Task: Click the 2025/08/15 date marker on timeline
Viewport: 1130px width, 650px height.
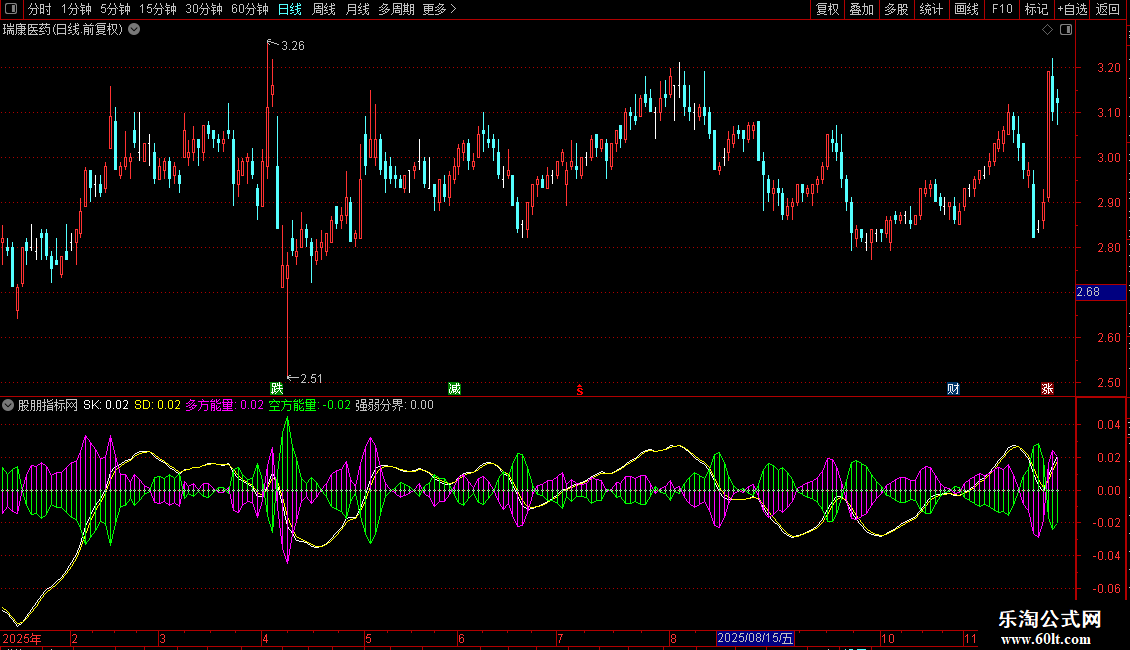Action: click(756, 638)
